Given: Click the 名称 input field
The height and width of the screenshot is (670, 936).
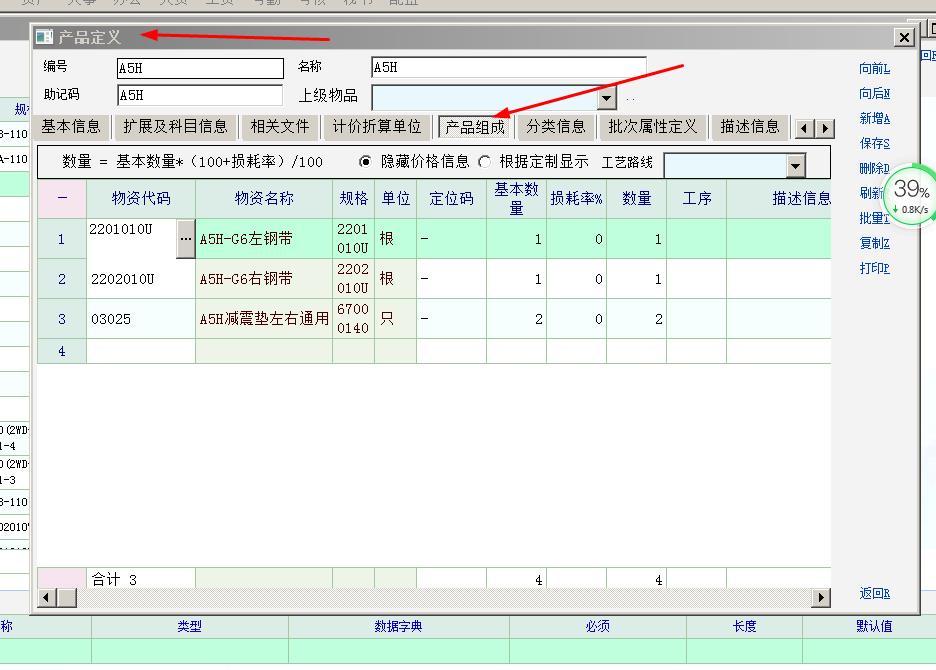Looking at the screenshot, I should coord(508,68).
